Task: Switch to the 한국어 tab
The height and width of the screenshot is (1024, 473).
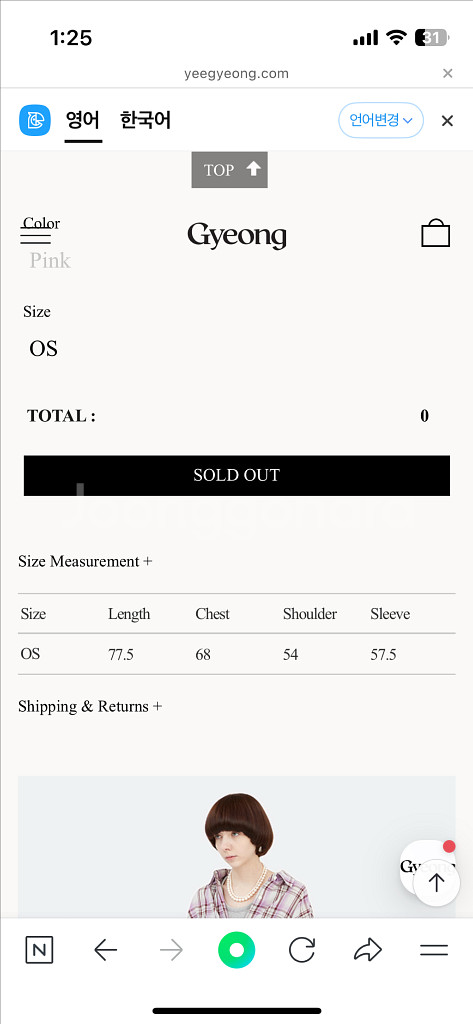Action: (145, 121)
